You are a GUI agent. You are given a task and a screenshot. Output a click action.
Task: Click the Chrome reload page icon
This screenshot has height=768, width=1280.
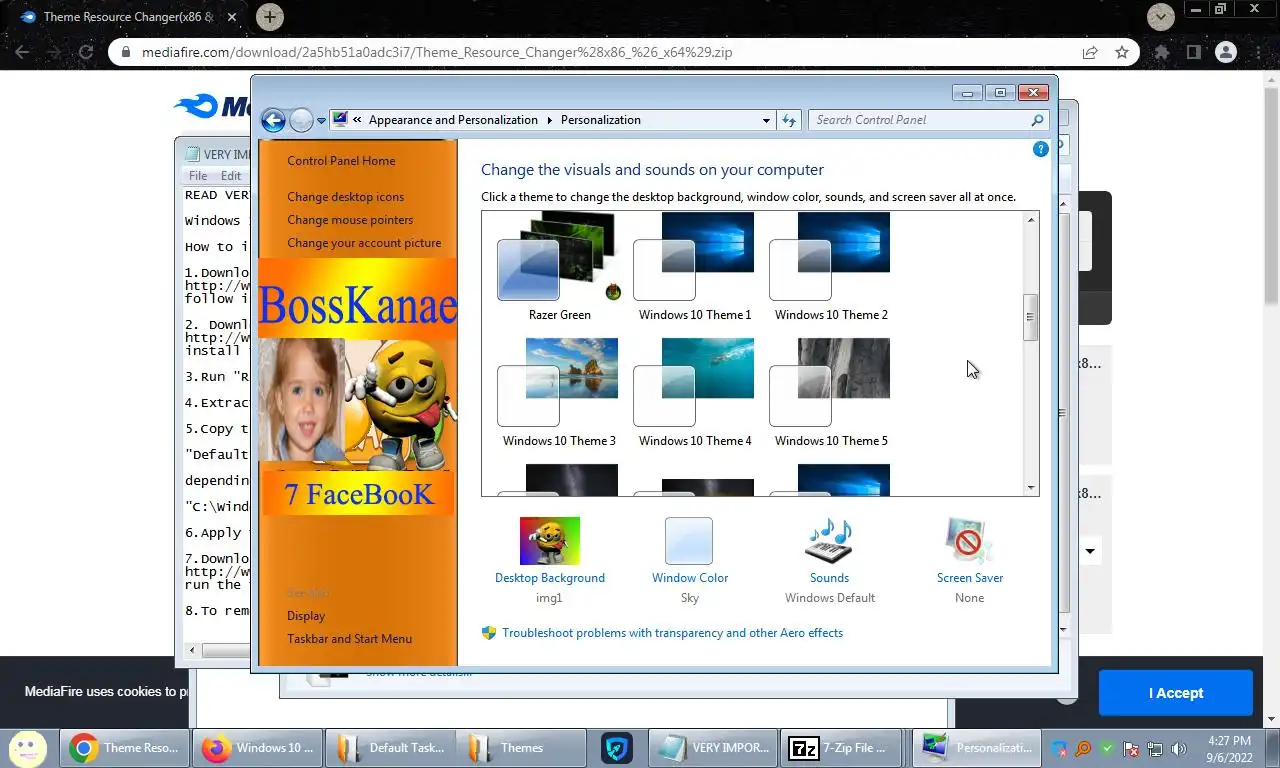[x=86, y=52]
